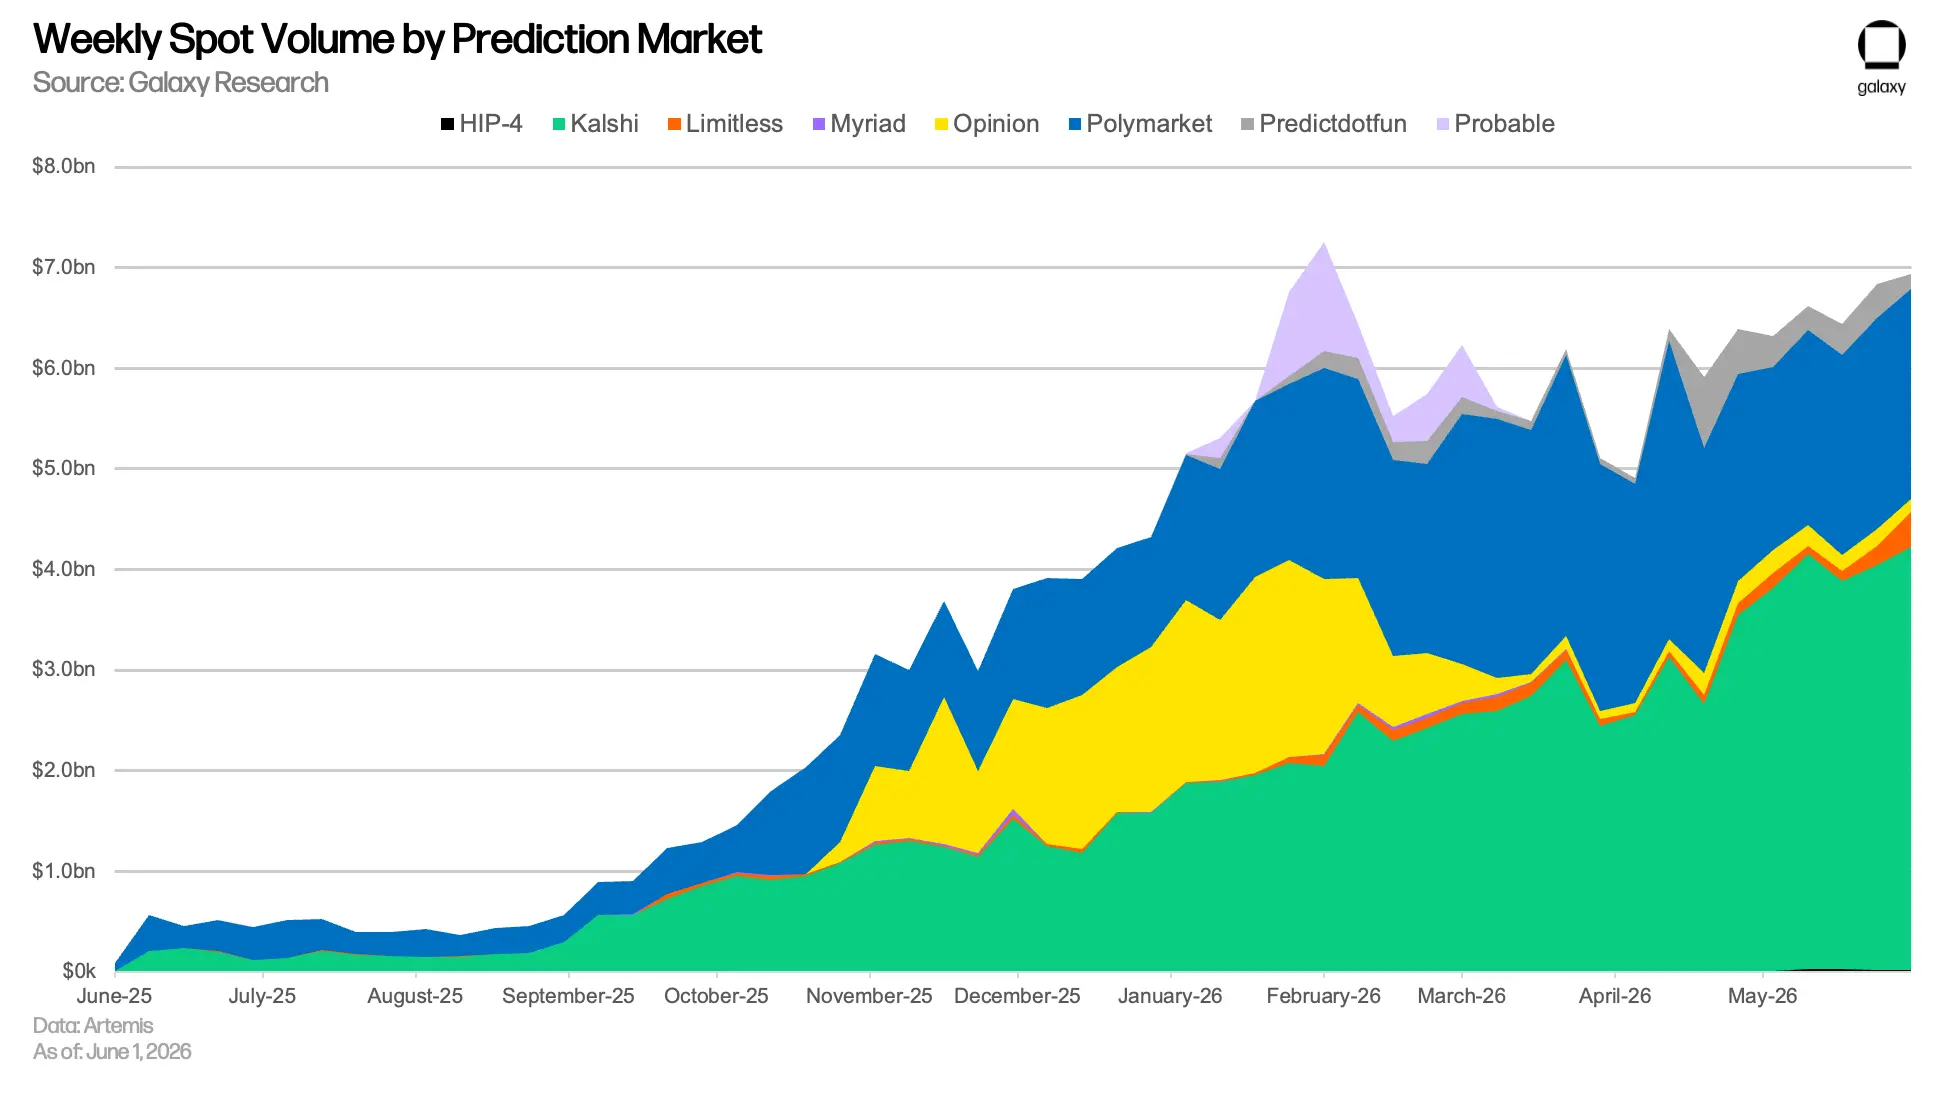Click the "June-25" x-axis label
1938x1094 pixels.
point(114,996)
